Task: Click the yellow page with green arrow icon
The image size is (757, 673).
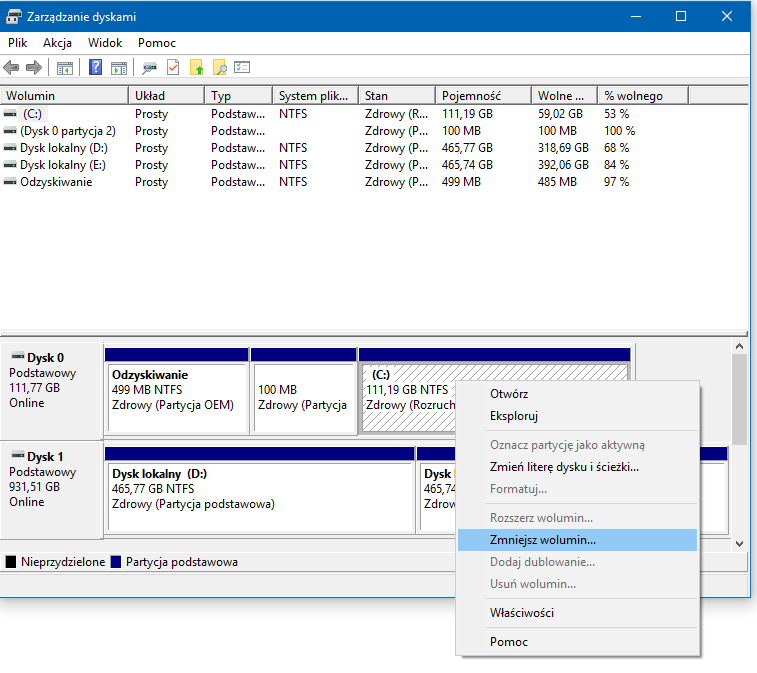Action: point(196,68)
